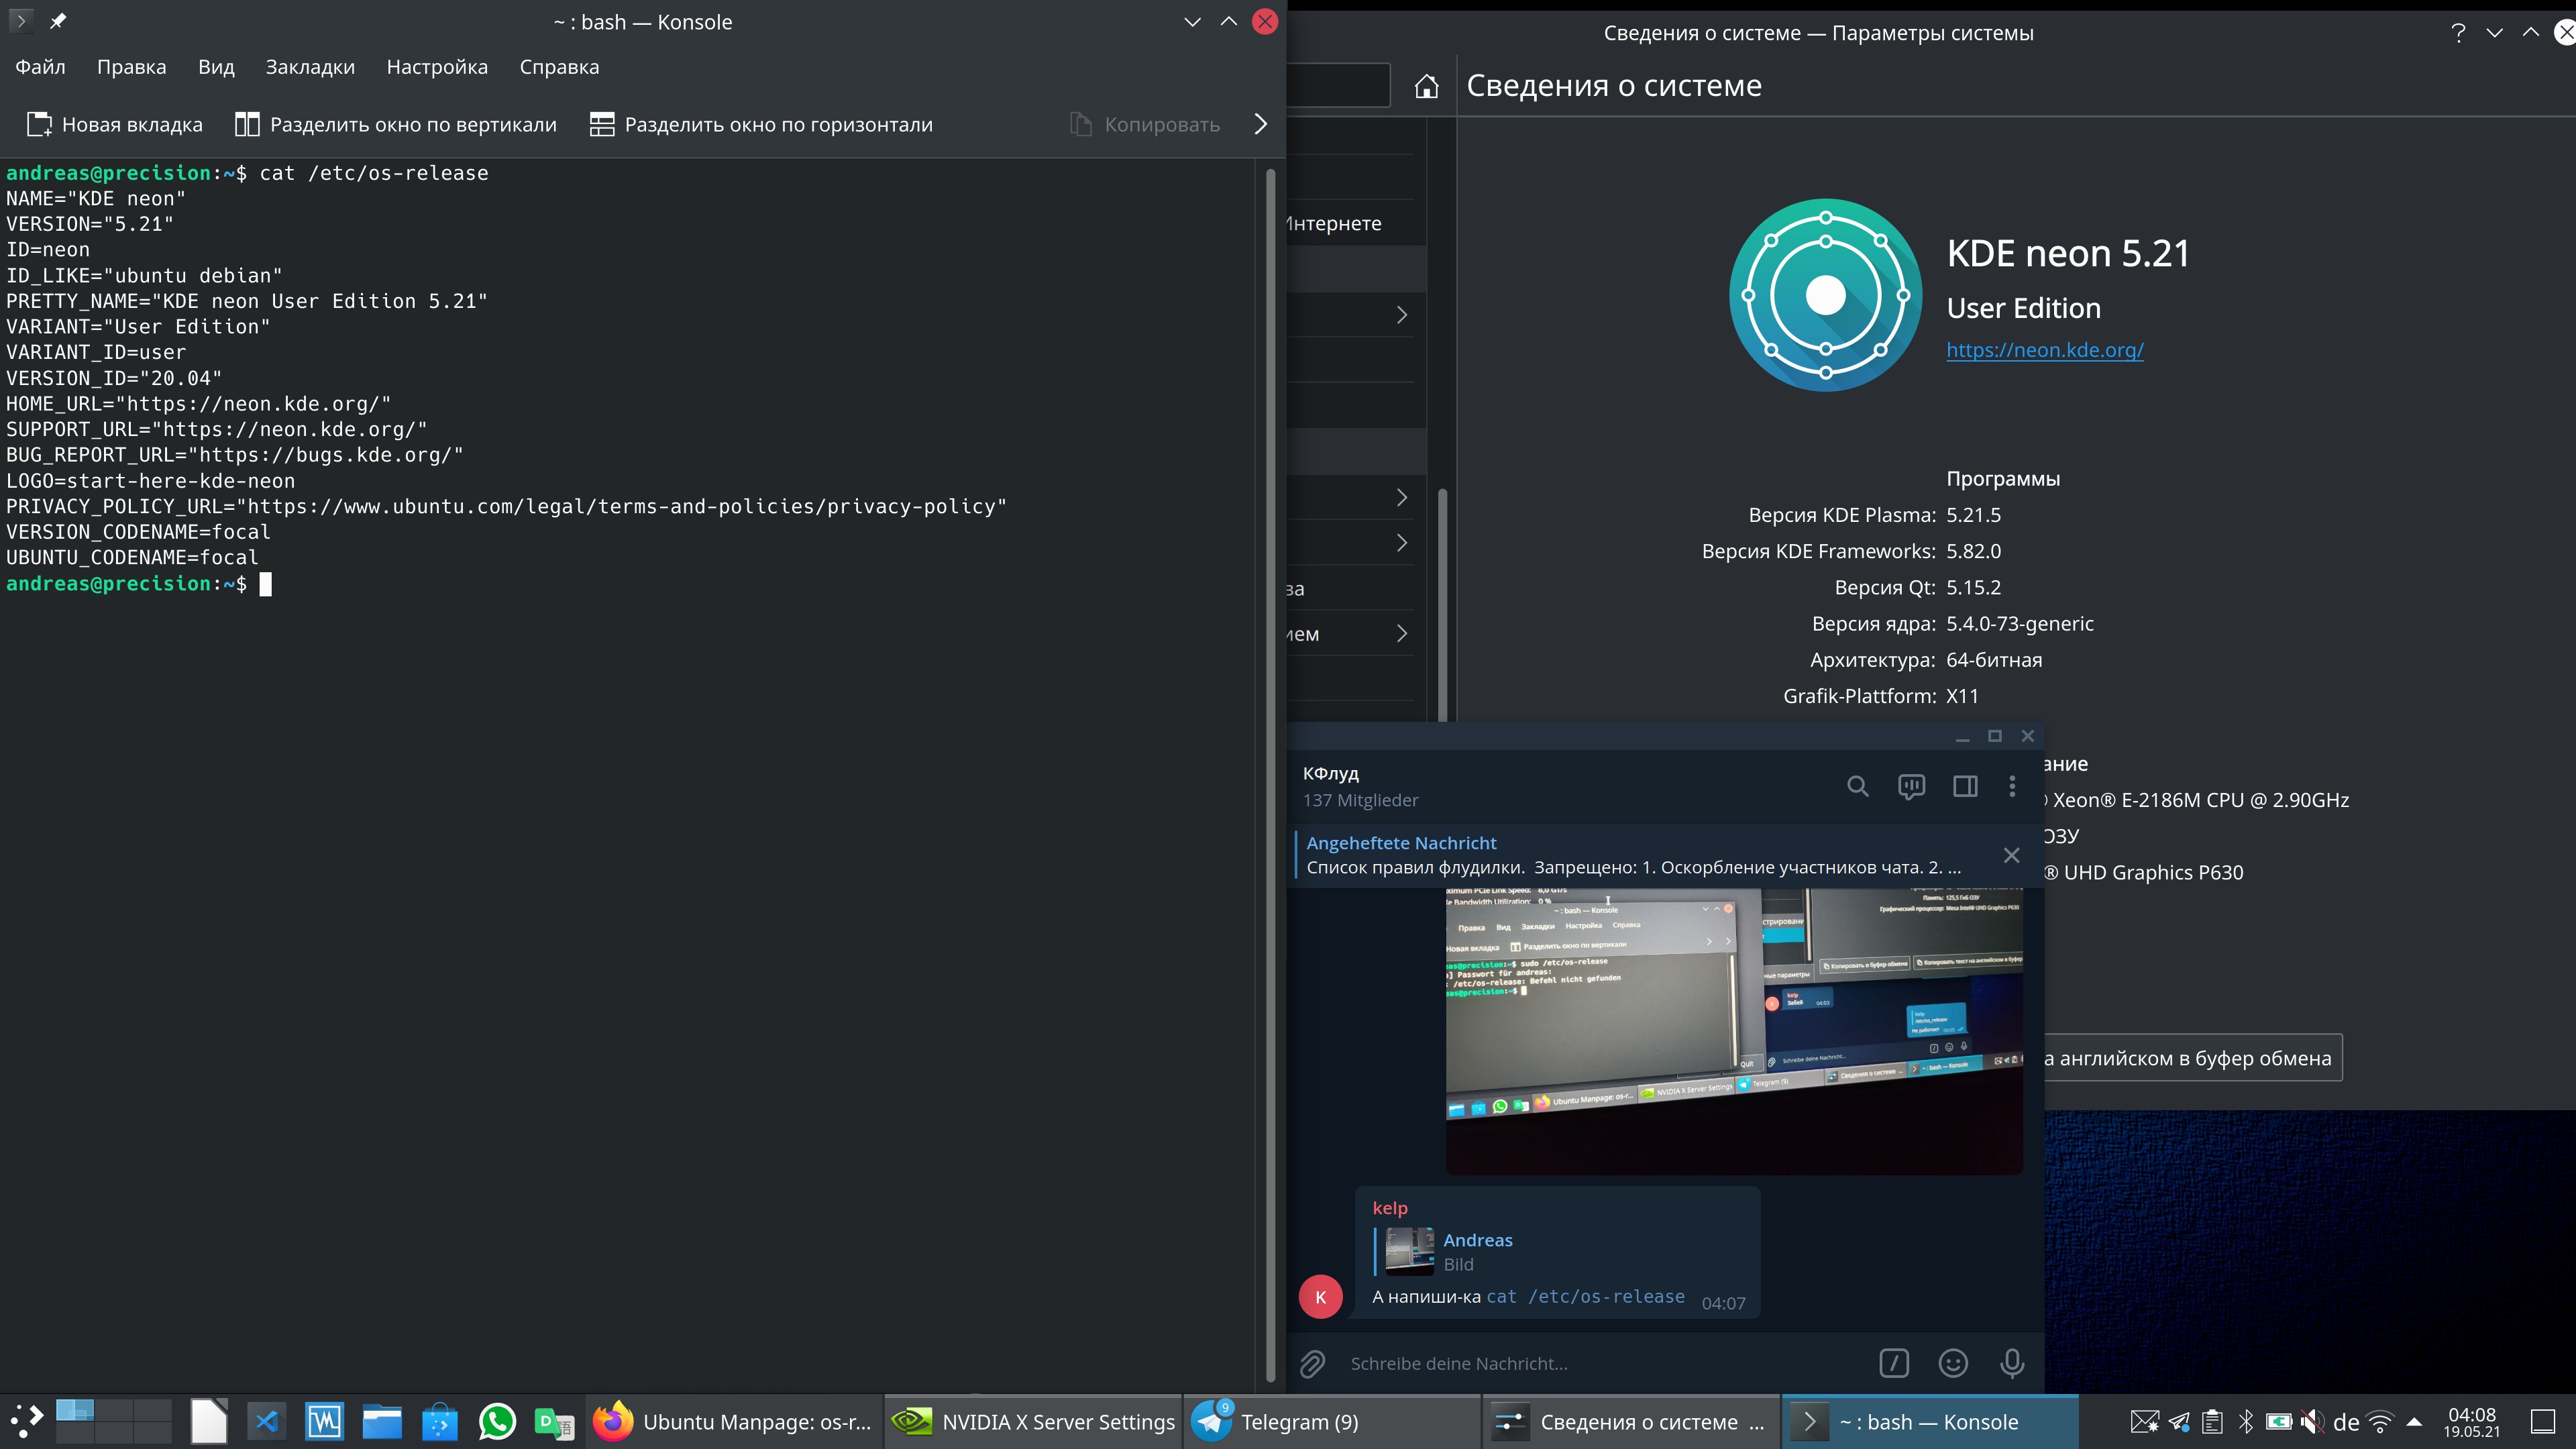Image resolution: width=2576 pixels, height=1449 pixels.
Task: Click Разделить окно по вертикали
Action: coord(395,124)
